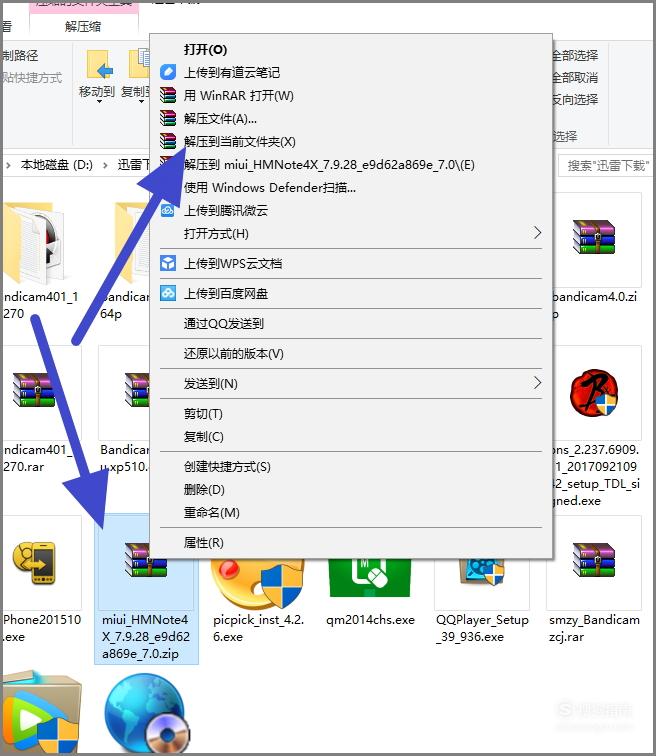The image size is (656, 756).
Task: Click 全部选择 in ribbon
Action: click(575, 55)
